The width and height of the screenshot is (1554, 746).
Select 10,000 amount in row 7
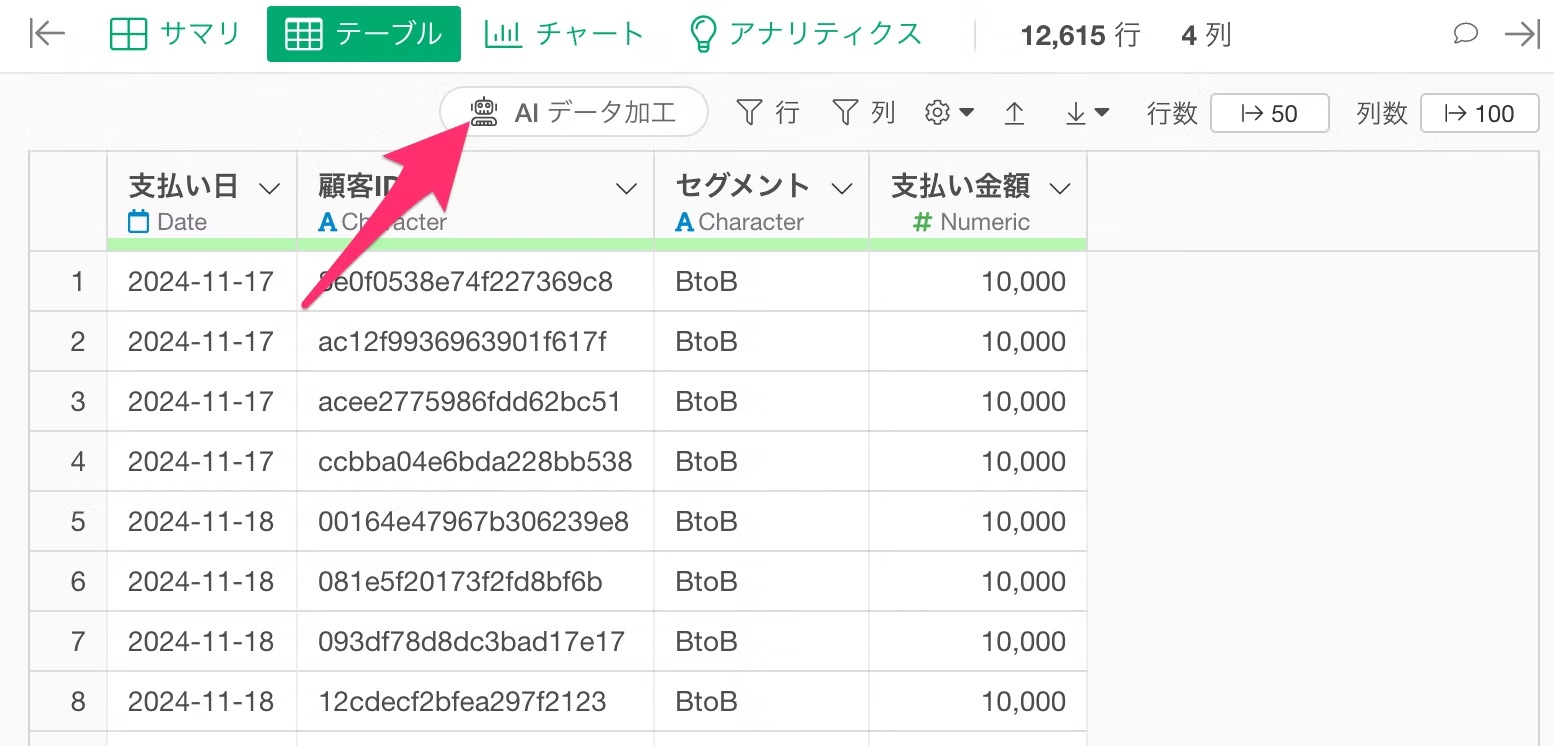[x=978, y=641]
